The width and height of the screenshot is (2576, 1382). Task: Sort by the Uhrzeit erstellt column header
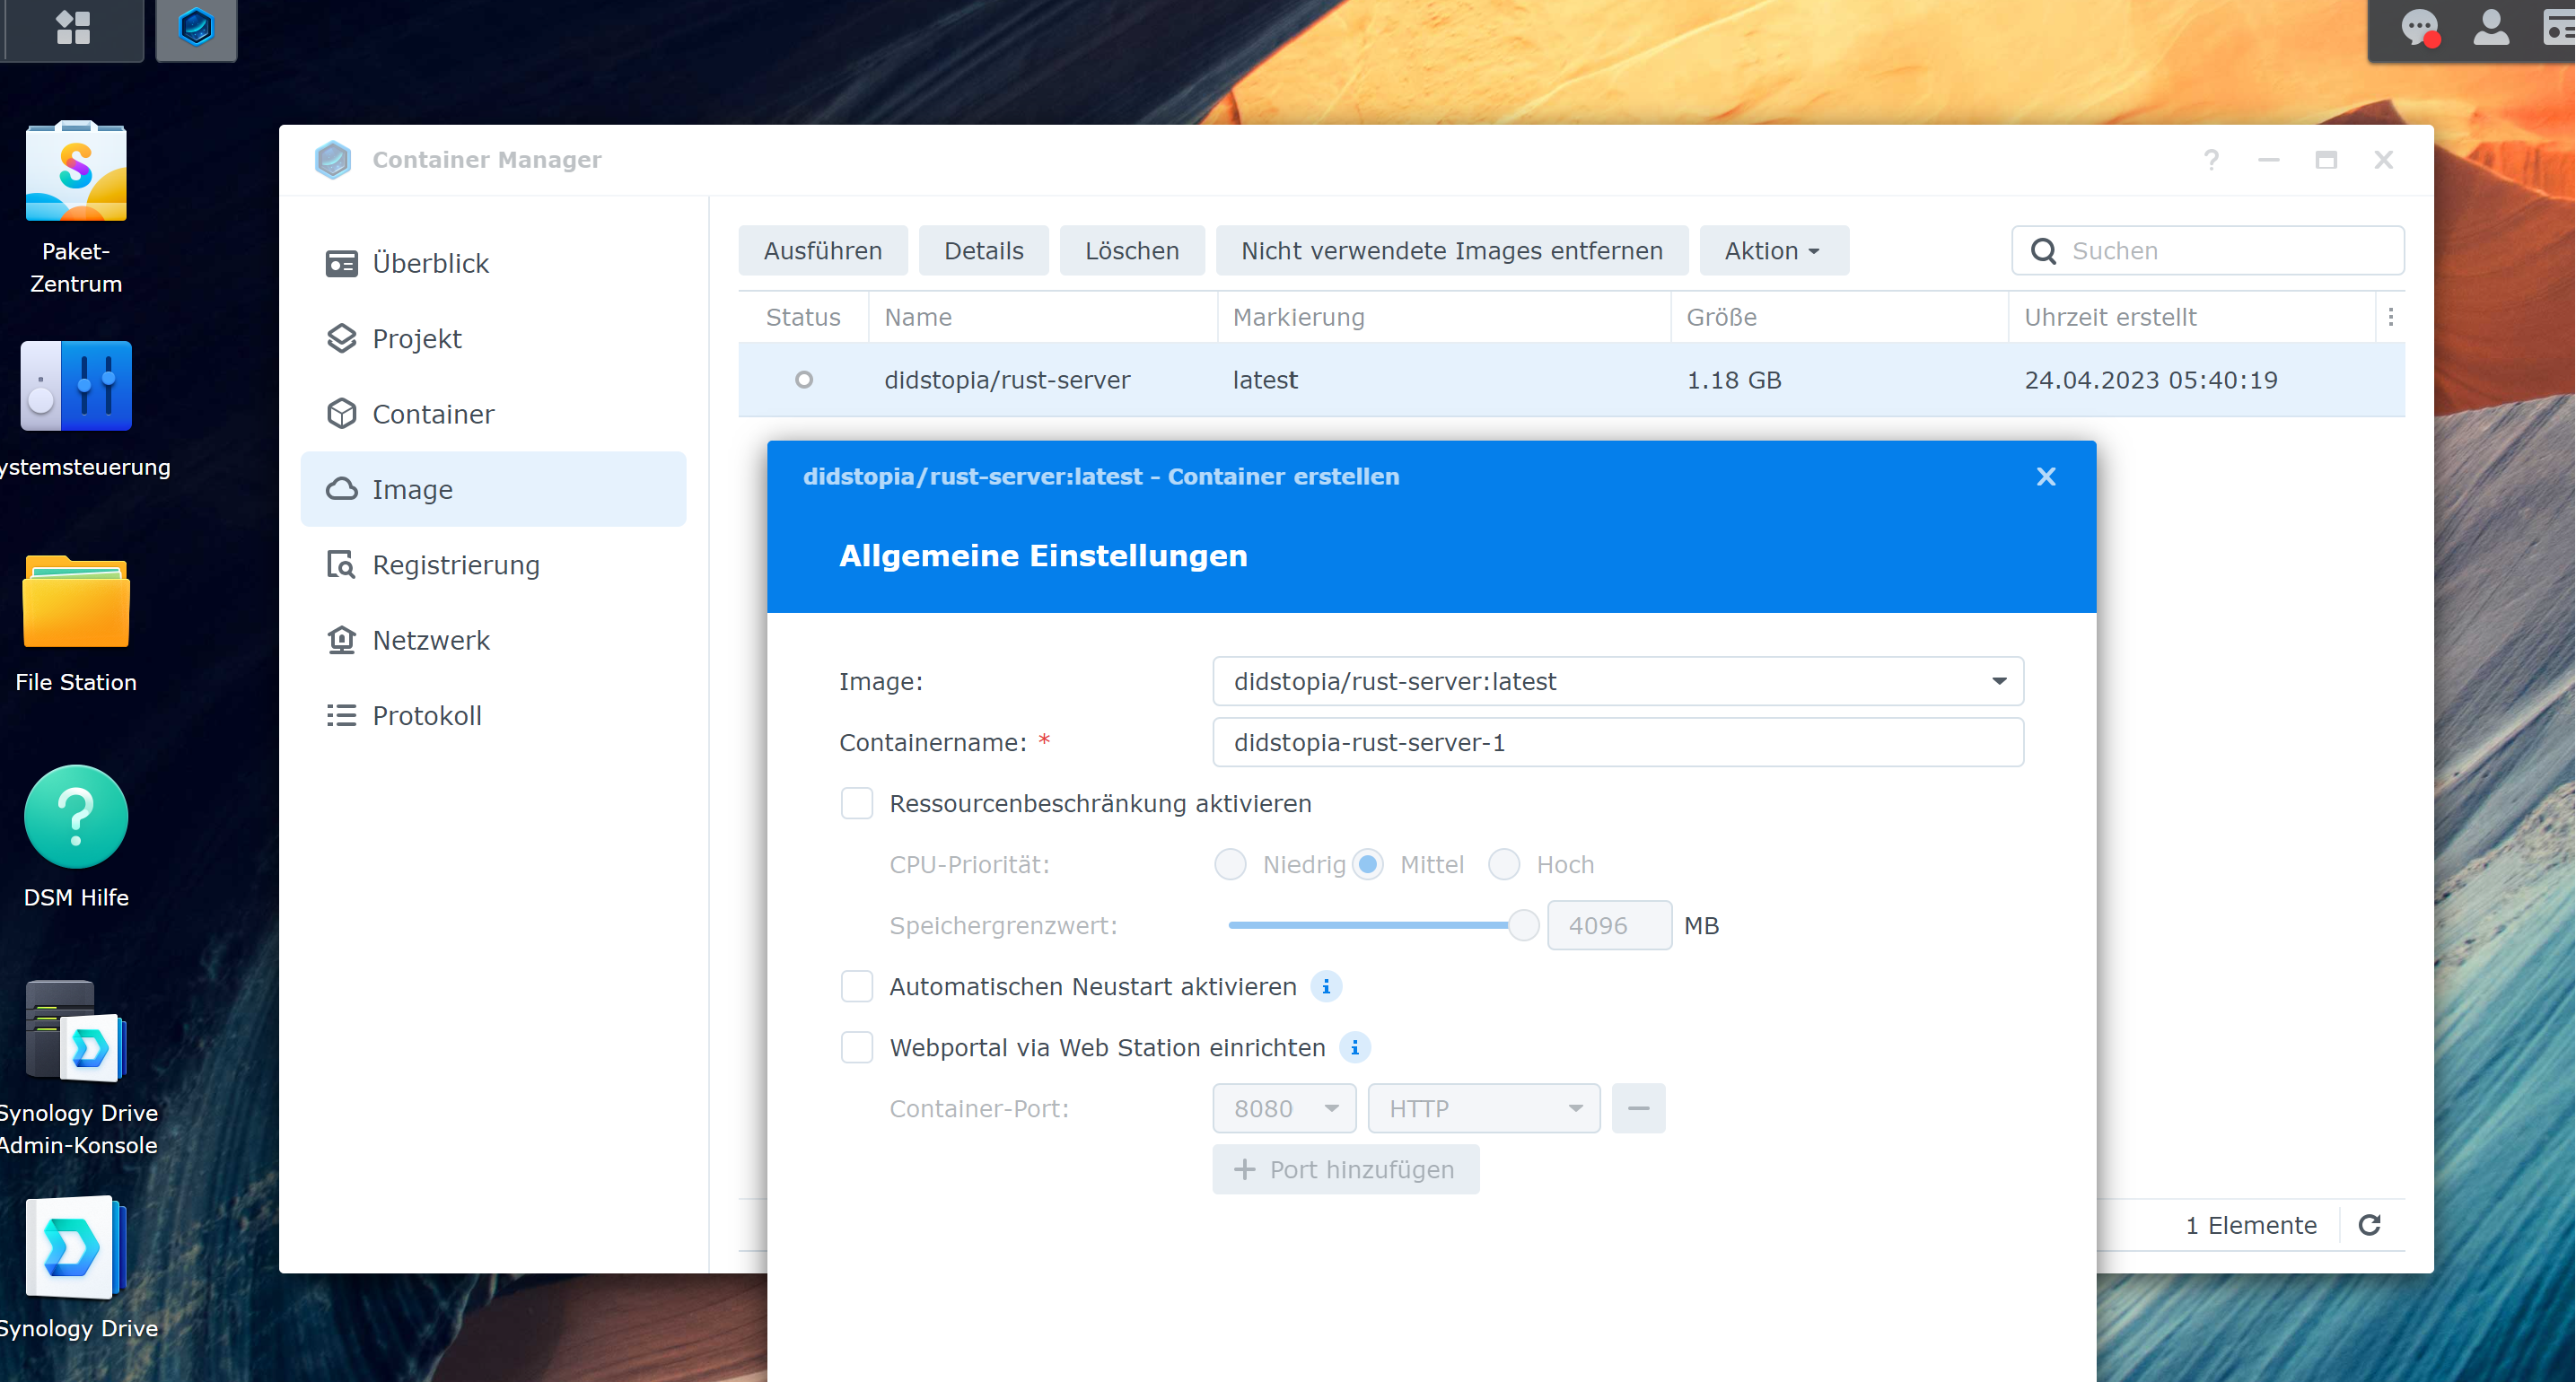pyautogui.click(x=2192, y=317)
